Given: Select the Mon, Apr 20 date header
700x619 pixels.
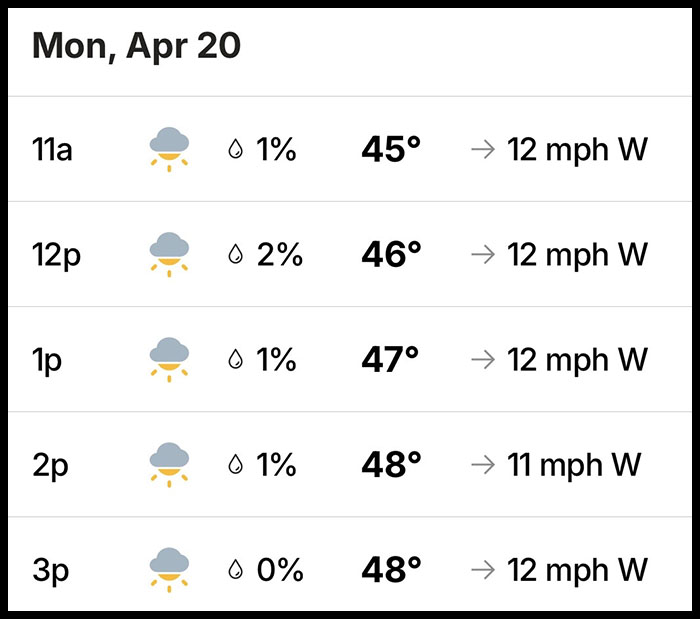Looking at the screenshot, I should tap(136, 47).
